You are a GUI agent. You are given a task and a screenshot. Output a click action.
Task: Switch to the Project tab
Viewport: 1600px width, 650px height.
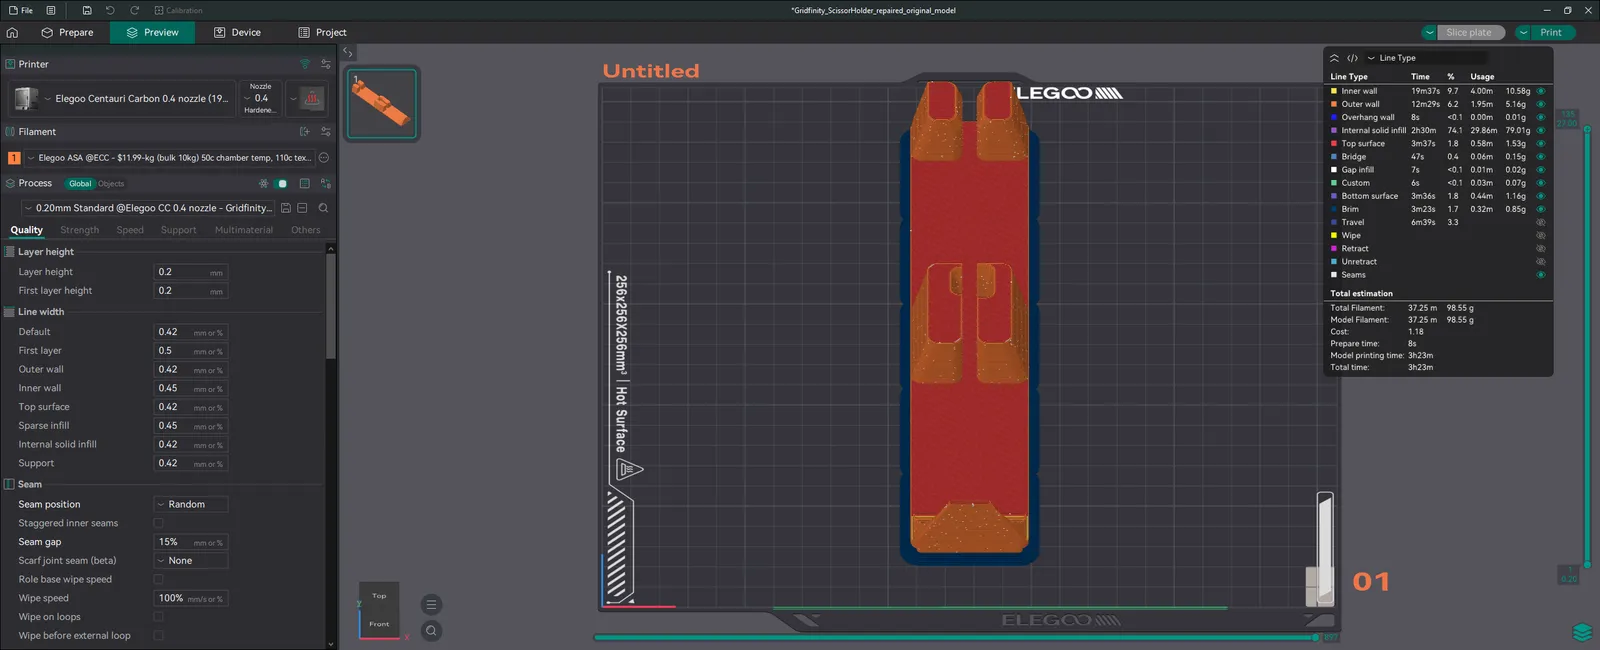(x=322, y=32)
